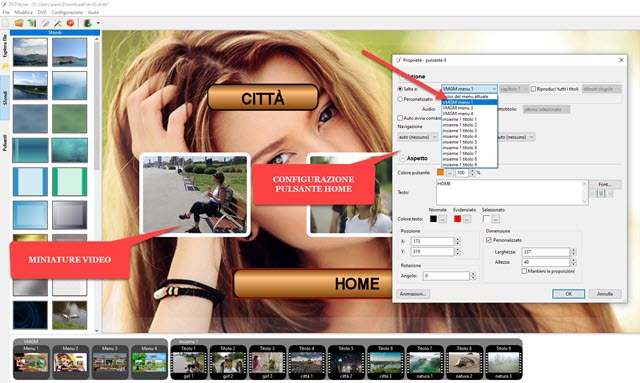Click the CITTÀ button on the canvas

263,98
